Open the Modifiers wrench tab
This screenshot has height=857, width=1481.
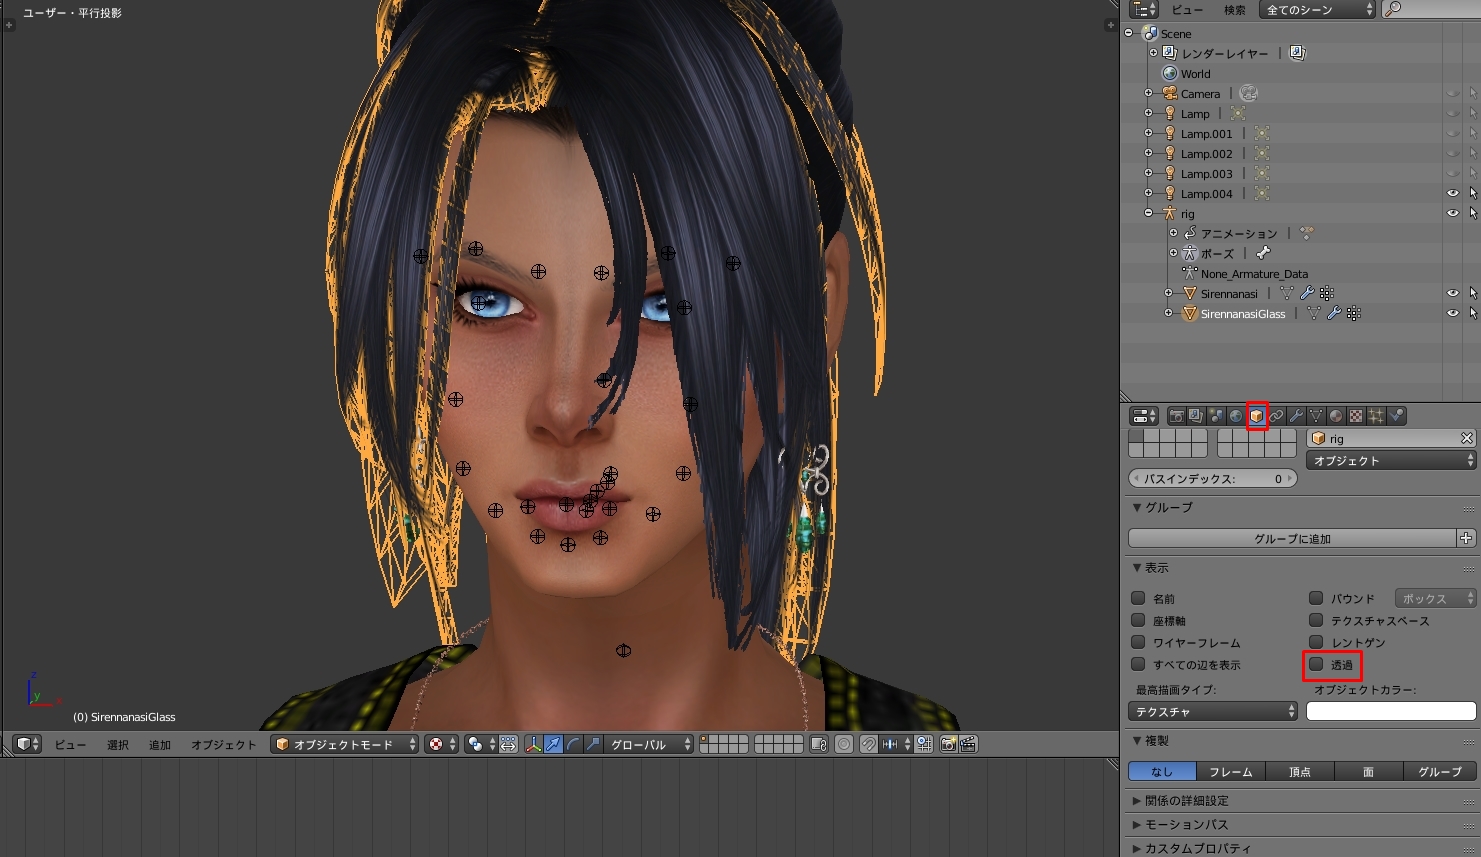pyautogui.click(x=1296, y=416)
